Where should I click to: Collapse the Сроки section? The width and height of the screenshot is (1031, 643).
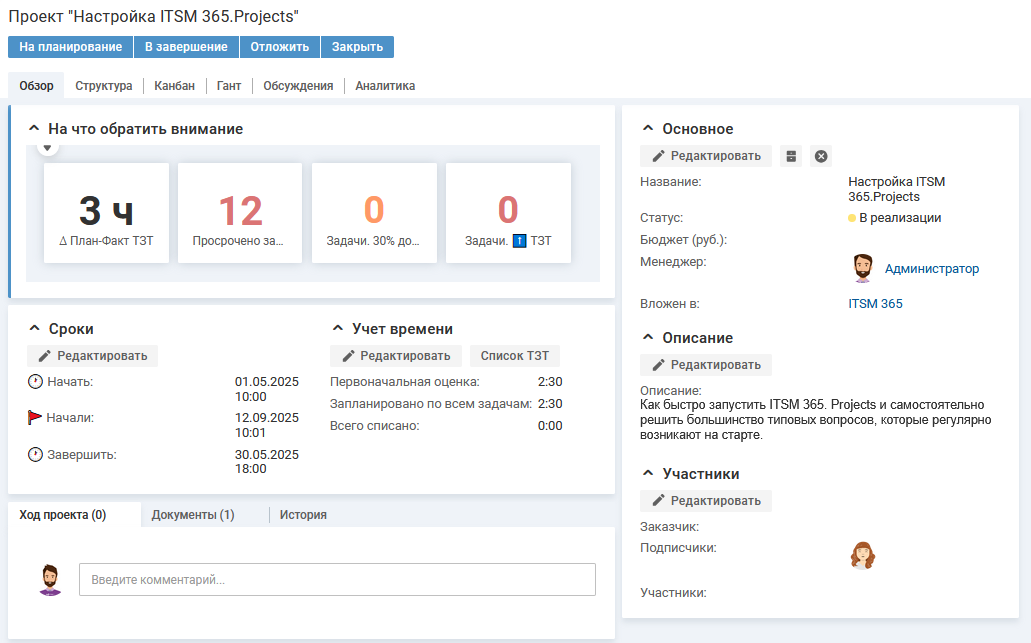[34, 329]
